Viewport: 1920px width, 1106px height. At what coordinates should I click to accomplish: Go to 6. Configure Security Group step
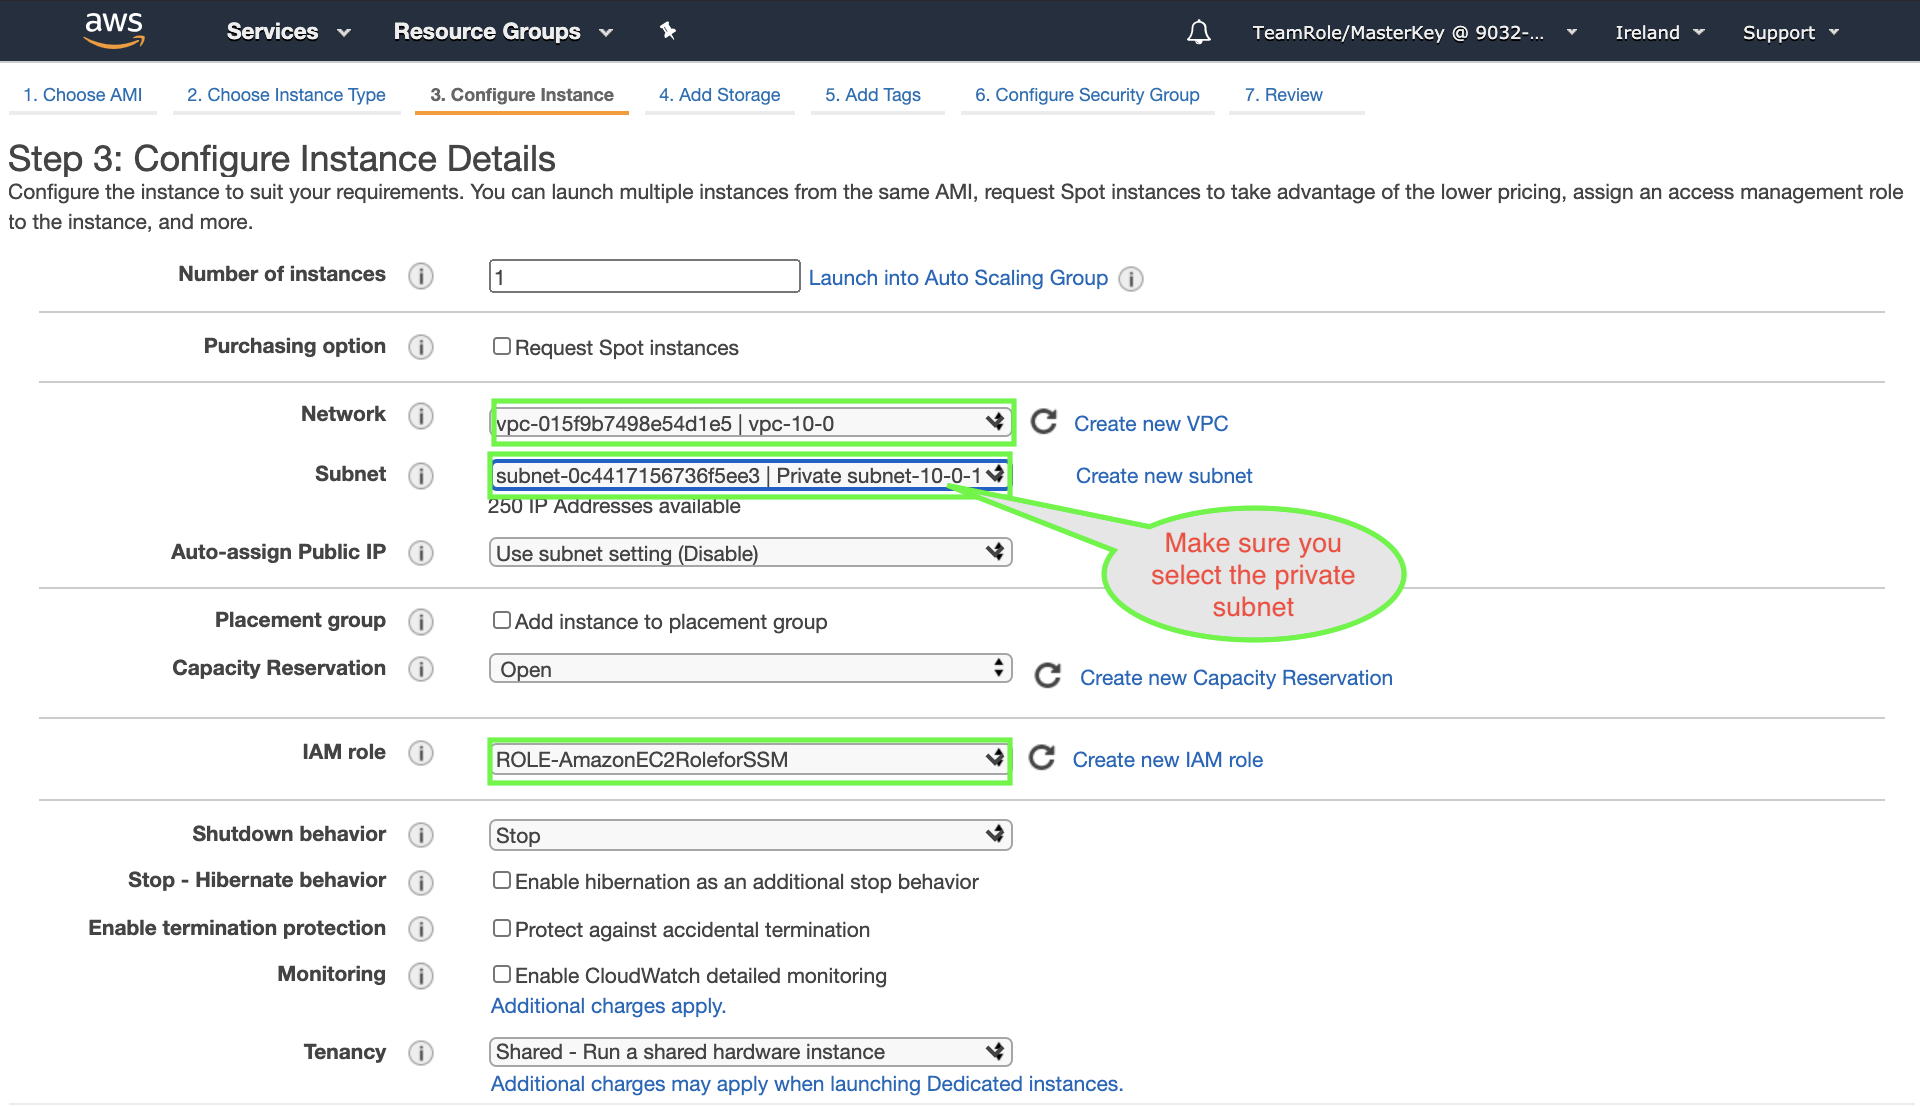(x=1087, y=95)
